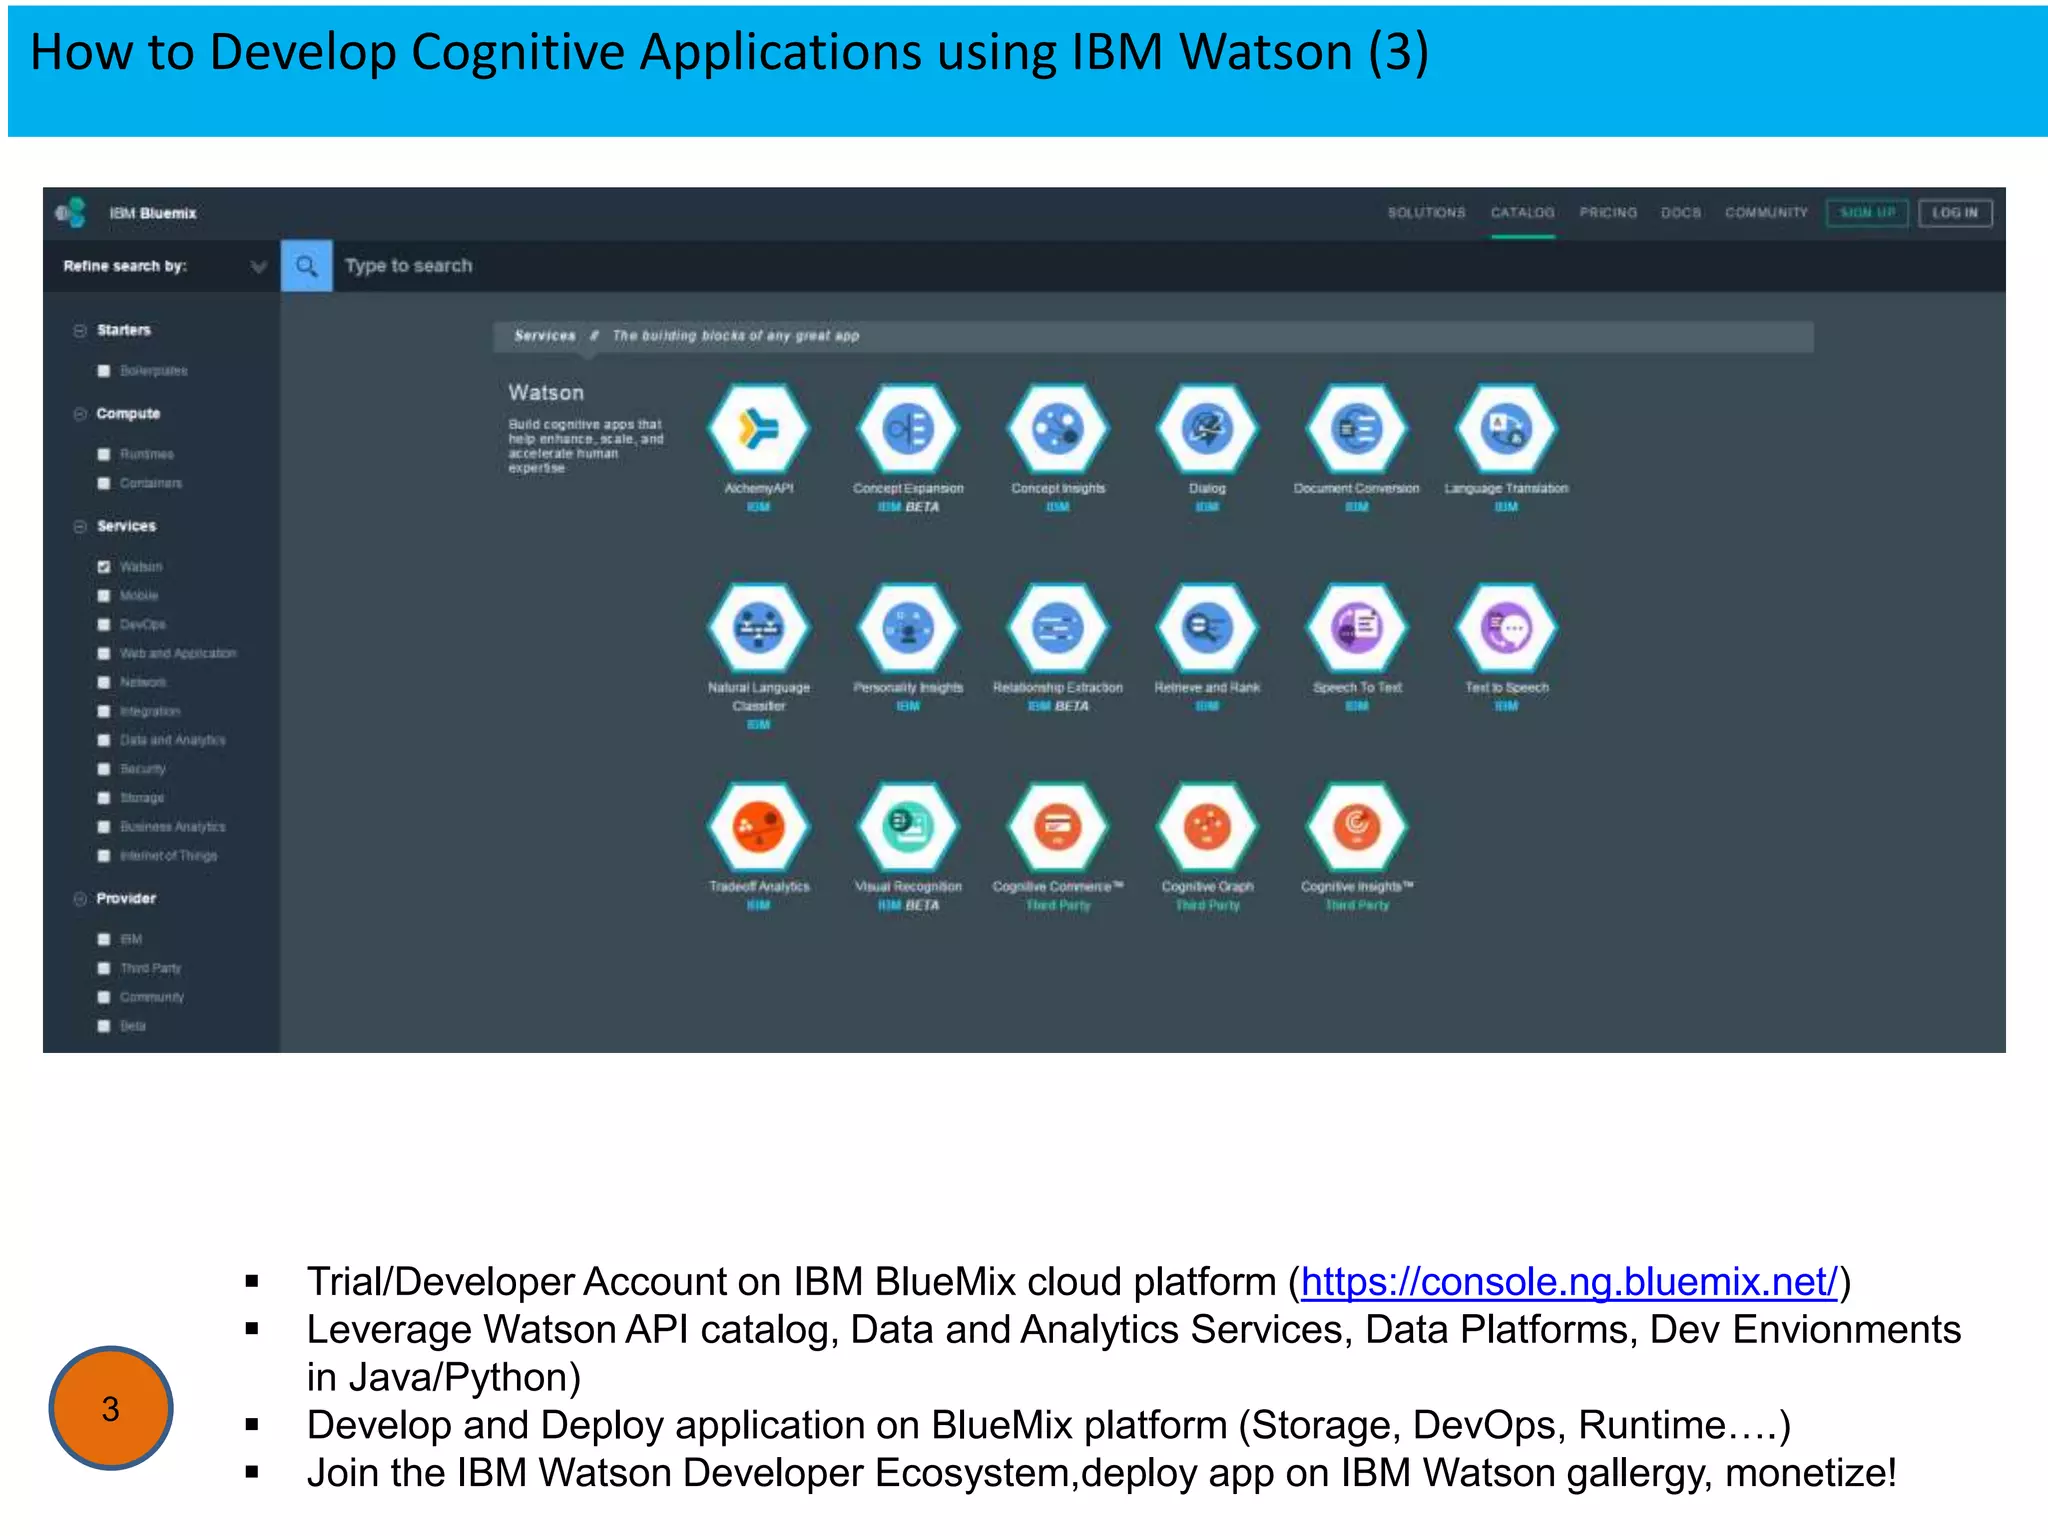Switch to the Catalog tab
Image resolution: width=2048 pixels, height=1536 pixels.
1522,213
